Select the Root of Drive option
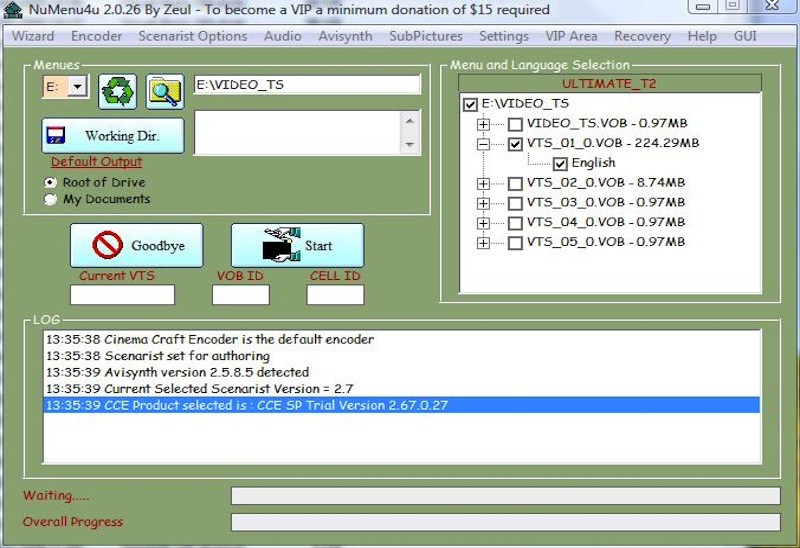Viewport: 800px width, 548px height. pyautogui.click(x=50, y=183)
